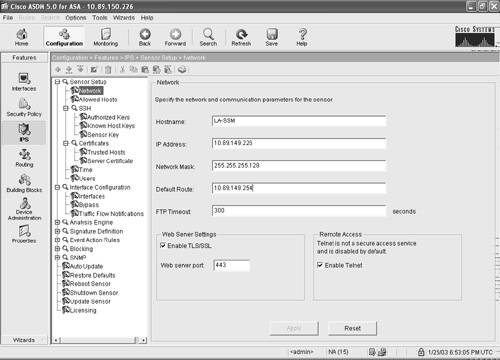
Task: Switch to the Features tab
Action: click(x=24, y=58)
